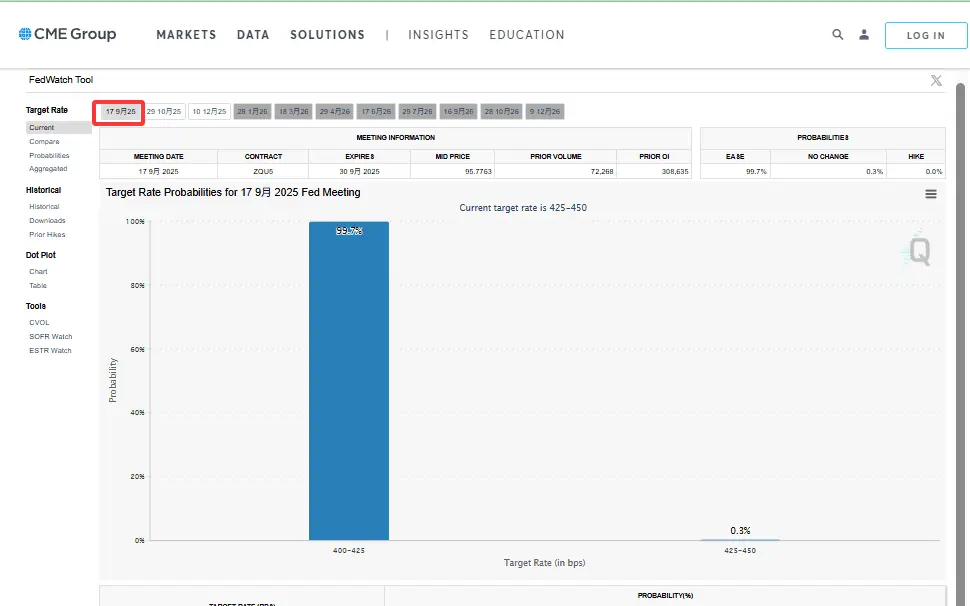Open the Dot Plot Table link
This screenshot has height=606, width=970.
(38, 286)
